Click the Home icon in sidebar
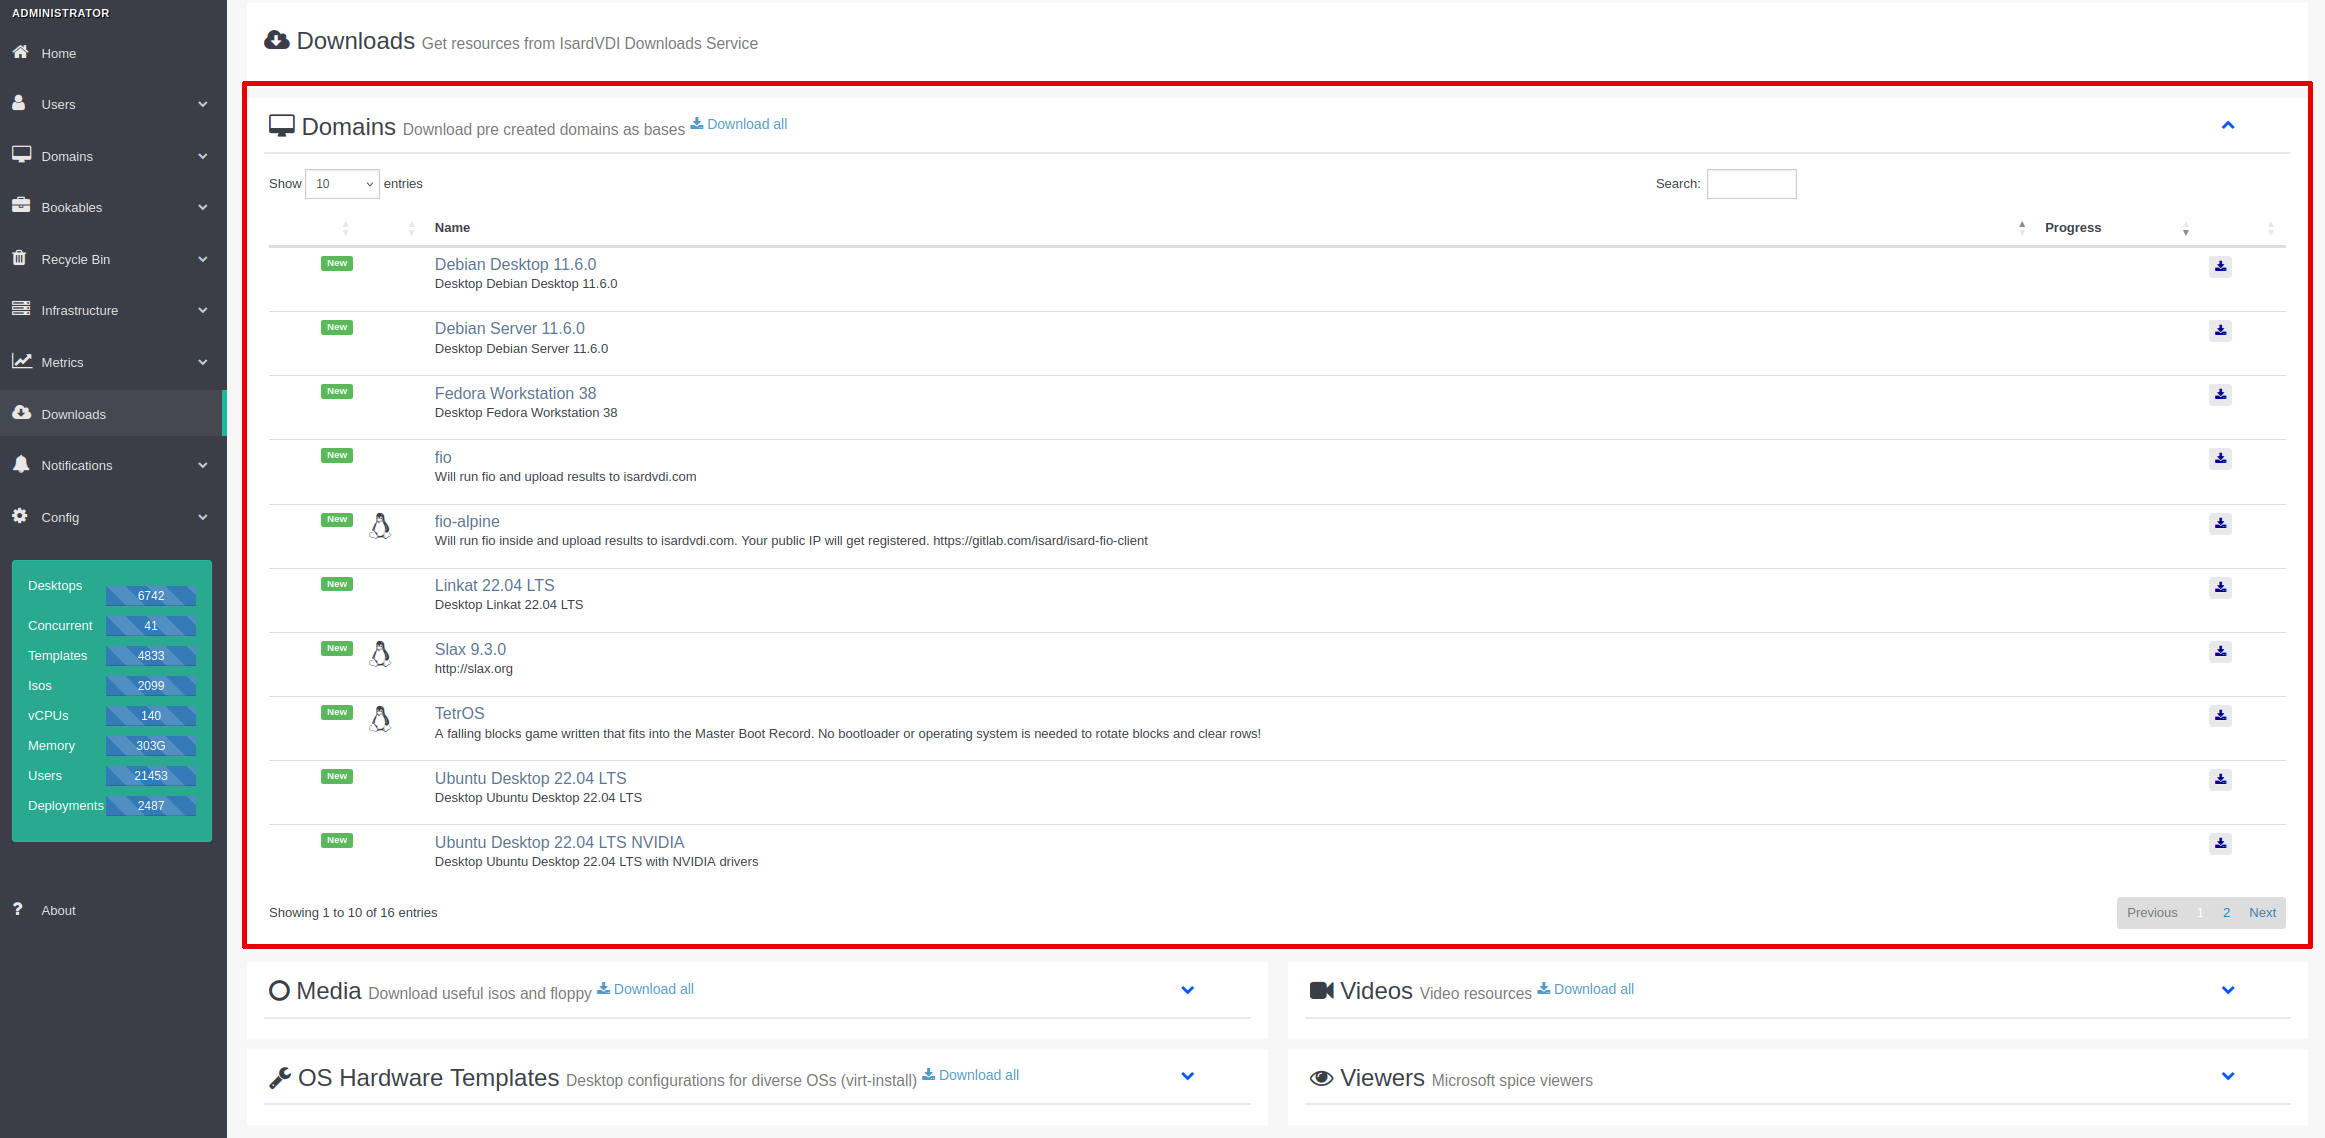The image size is (2325, 1138). [20, 52]
